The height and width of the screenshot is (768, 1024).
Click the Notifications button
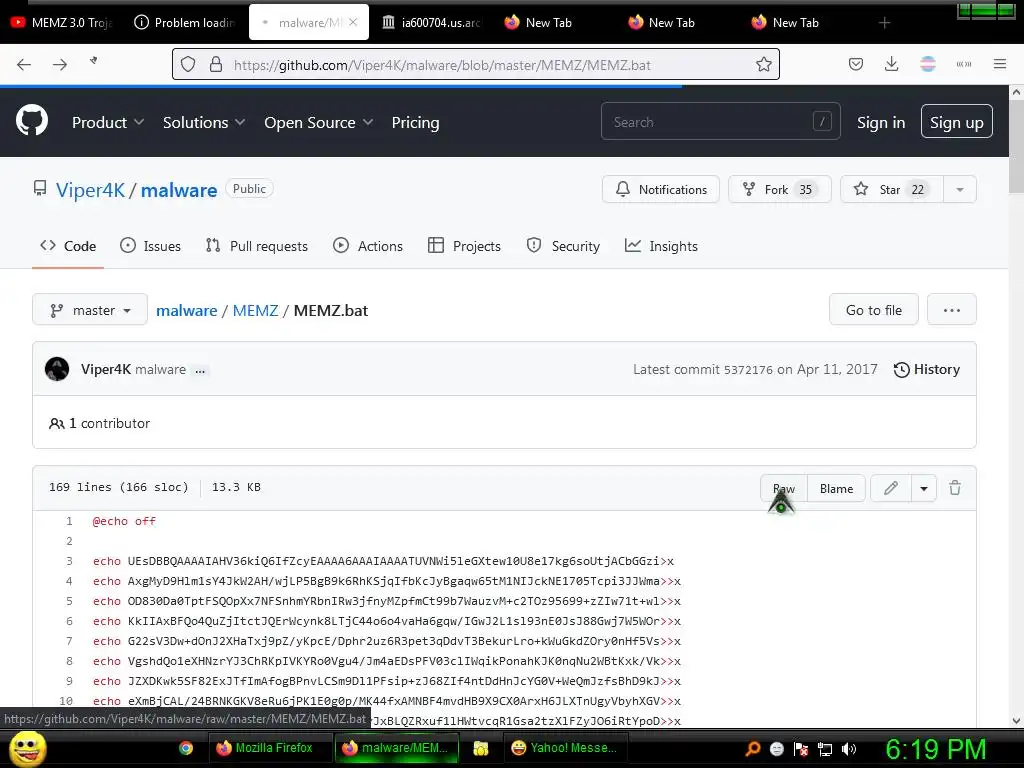661,189
